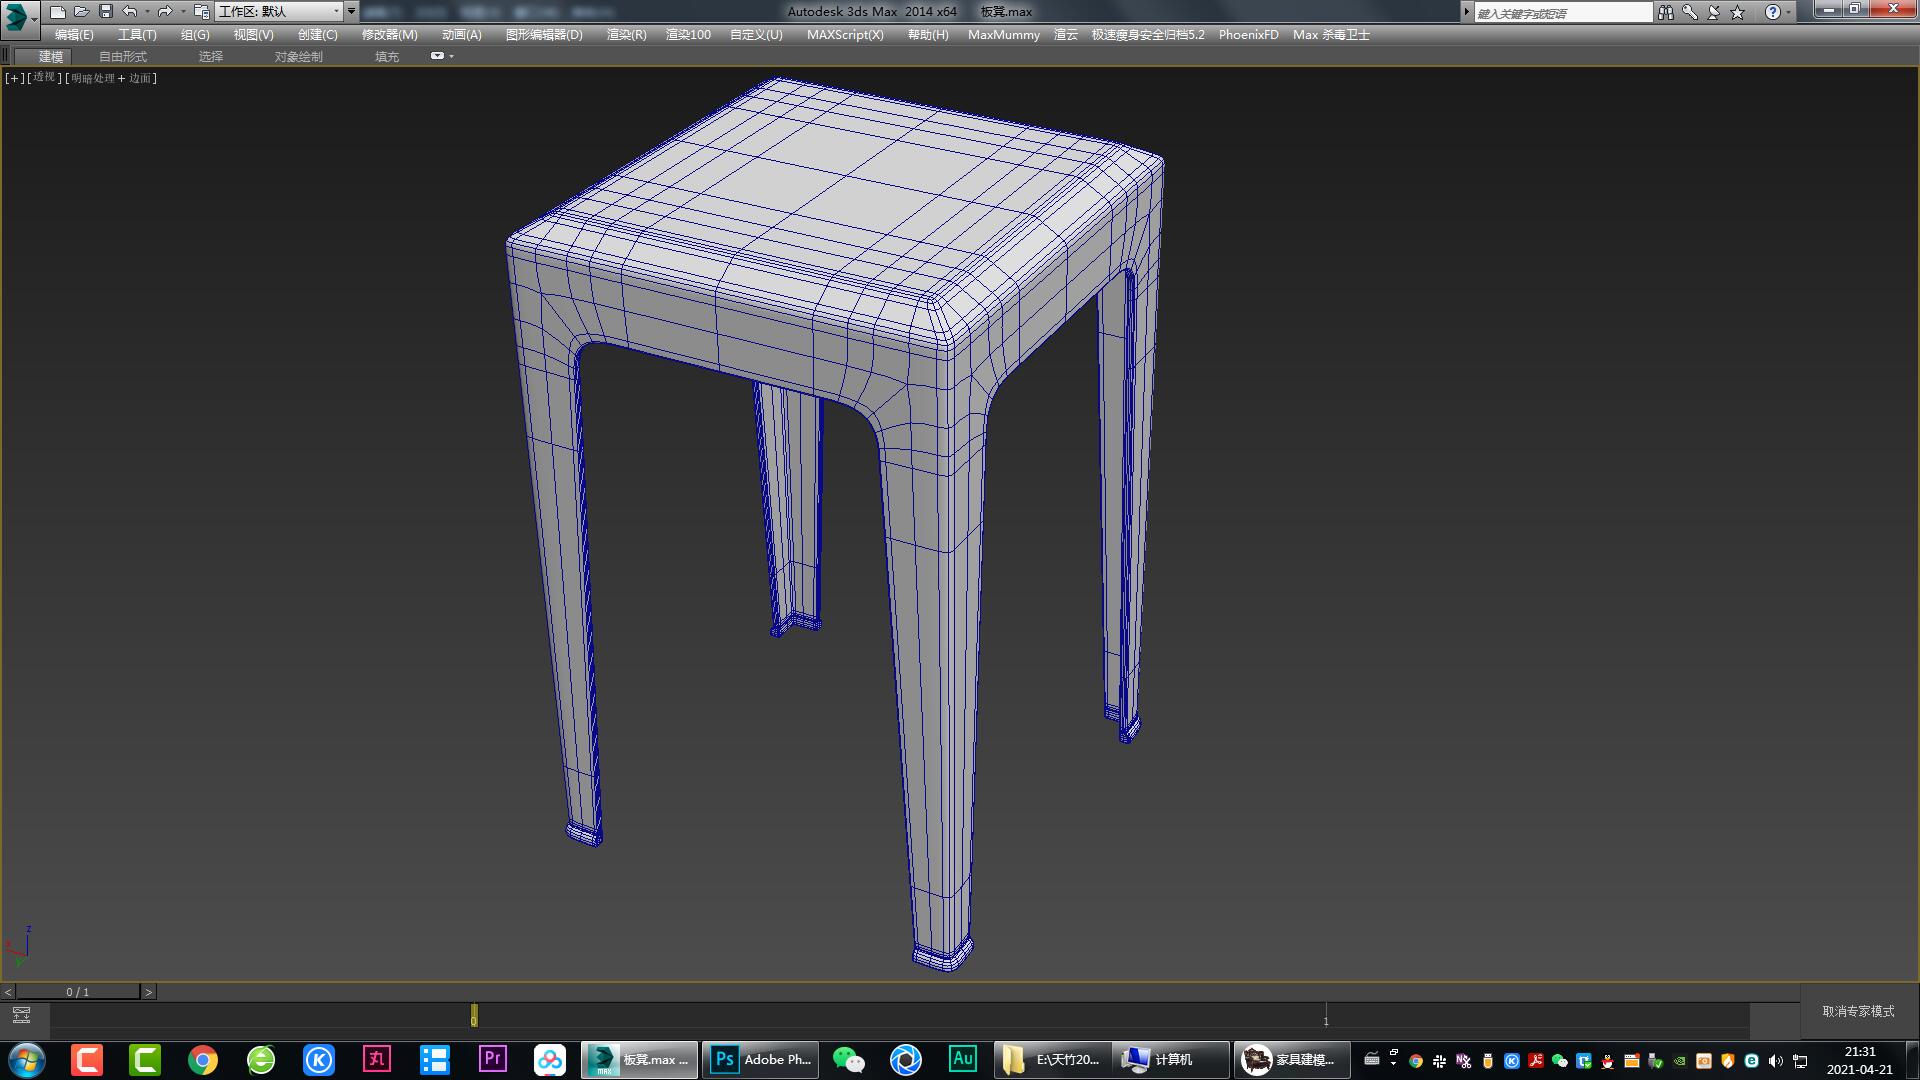Click the next-frame arrow beside 0/1
The height and width of the screenshot is (1080, 1920).
pos(148,991)
